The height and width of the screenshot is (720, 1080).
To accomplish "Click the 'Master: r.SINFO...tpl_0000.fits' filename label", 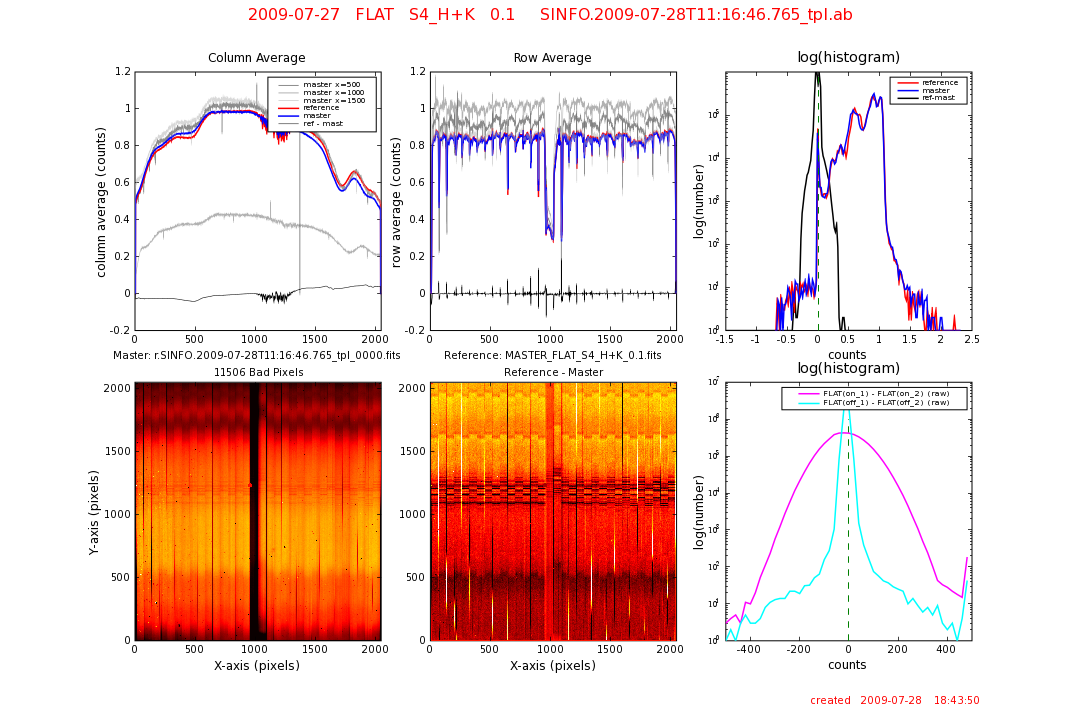I will [256, 355].
